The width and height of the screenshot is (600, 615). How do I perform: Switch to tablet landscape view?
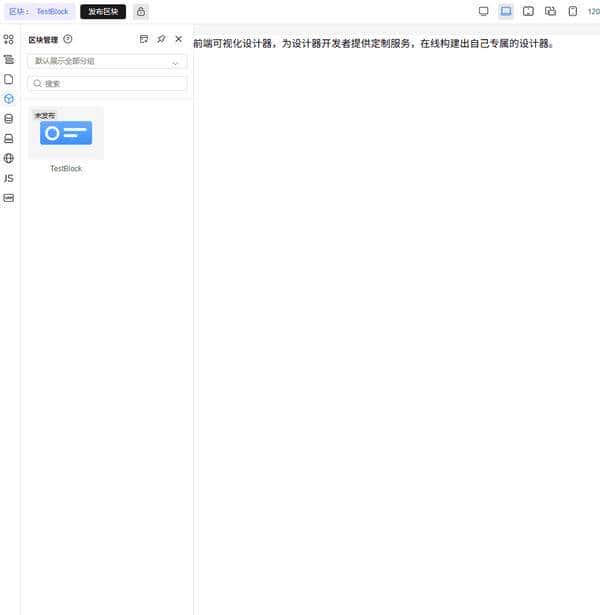(x=528, y=11)
